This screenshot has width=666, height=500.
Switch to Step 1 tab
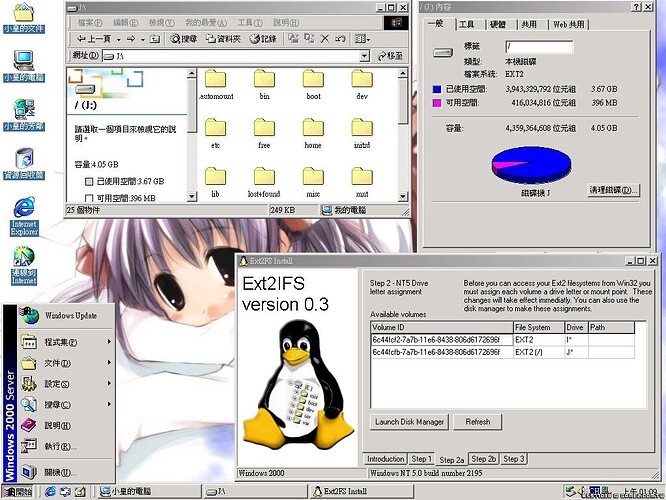(x=421, y=459)
